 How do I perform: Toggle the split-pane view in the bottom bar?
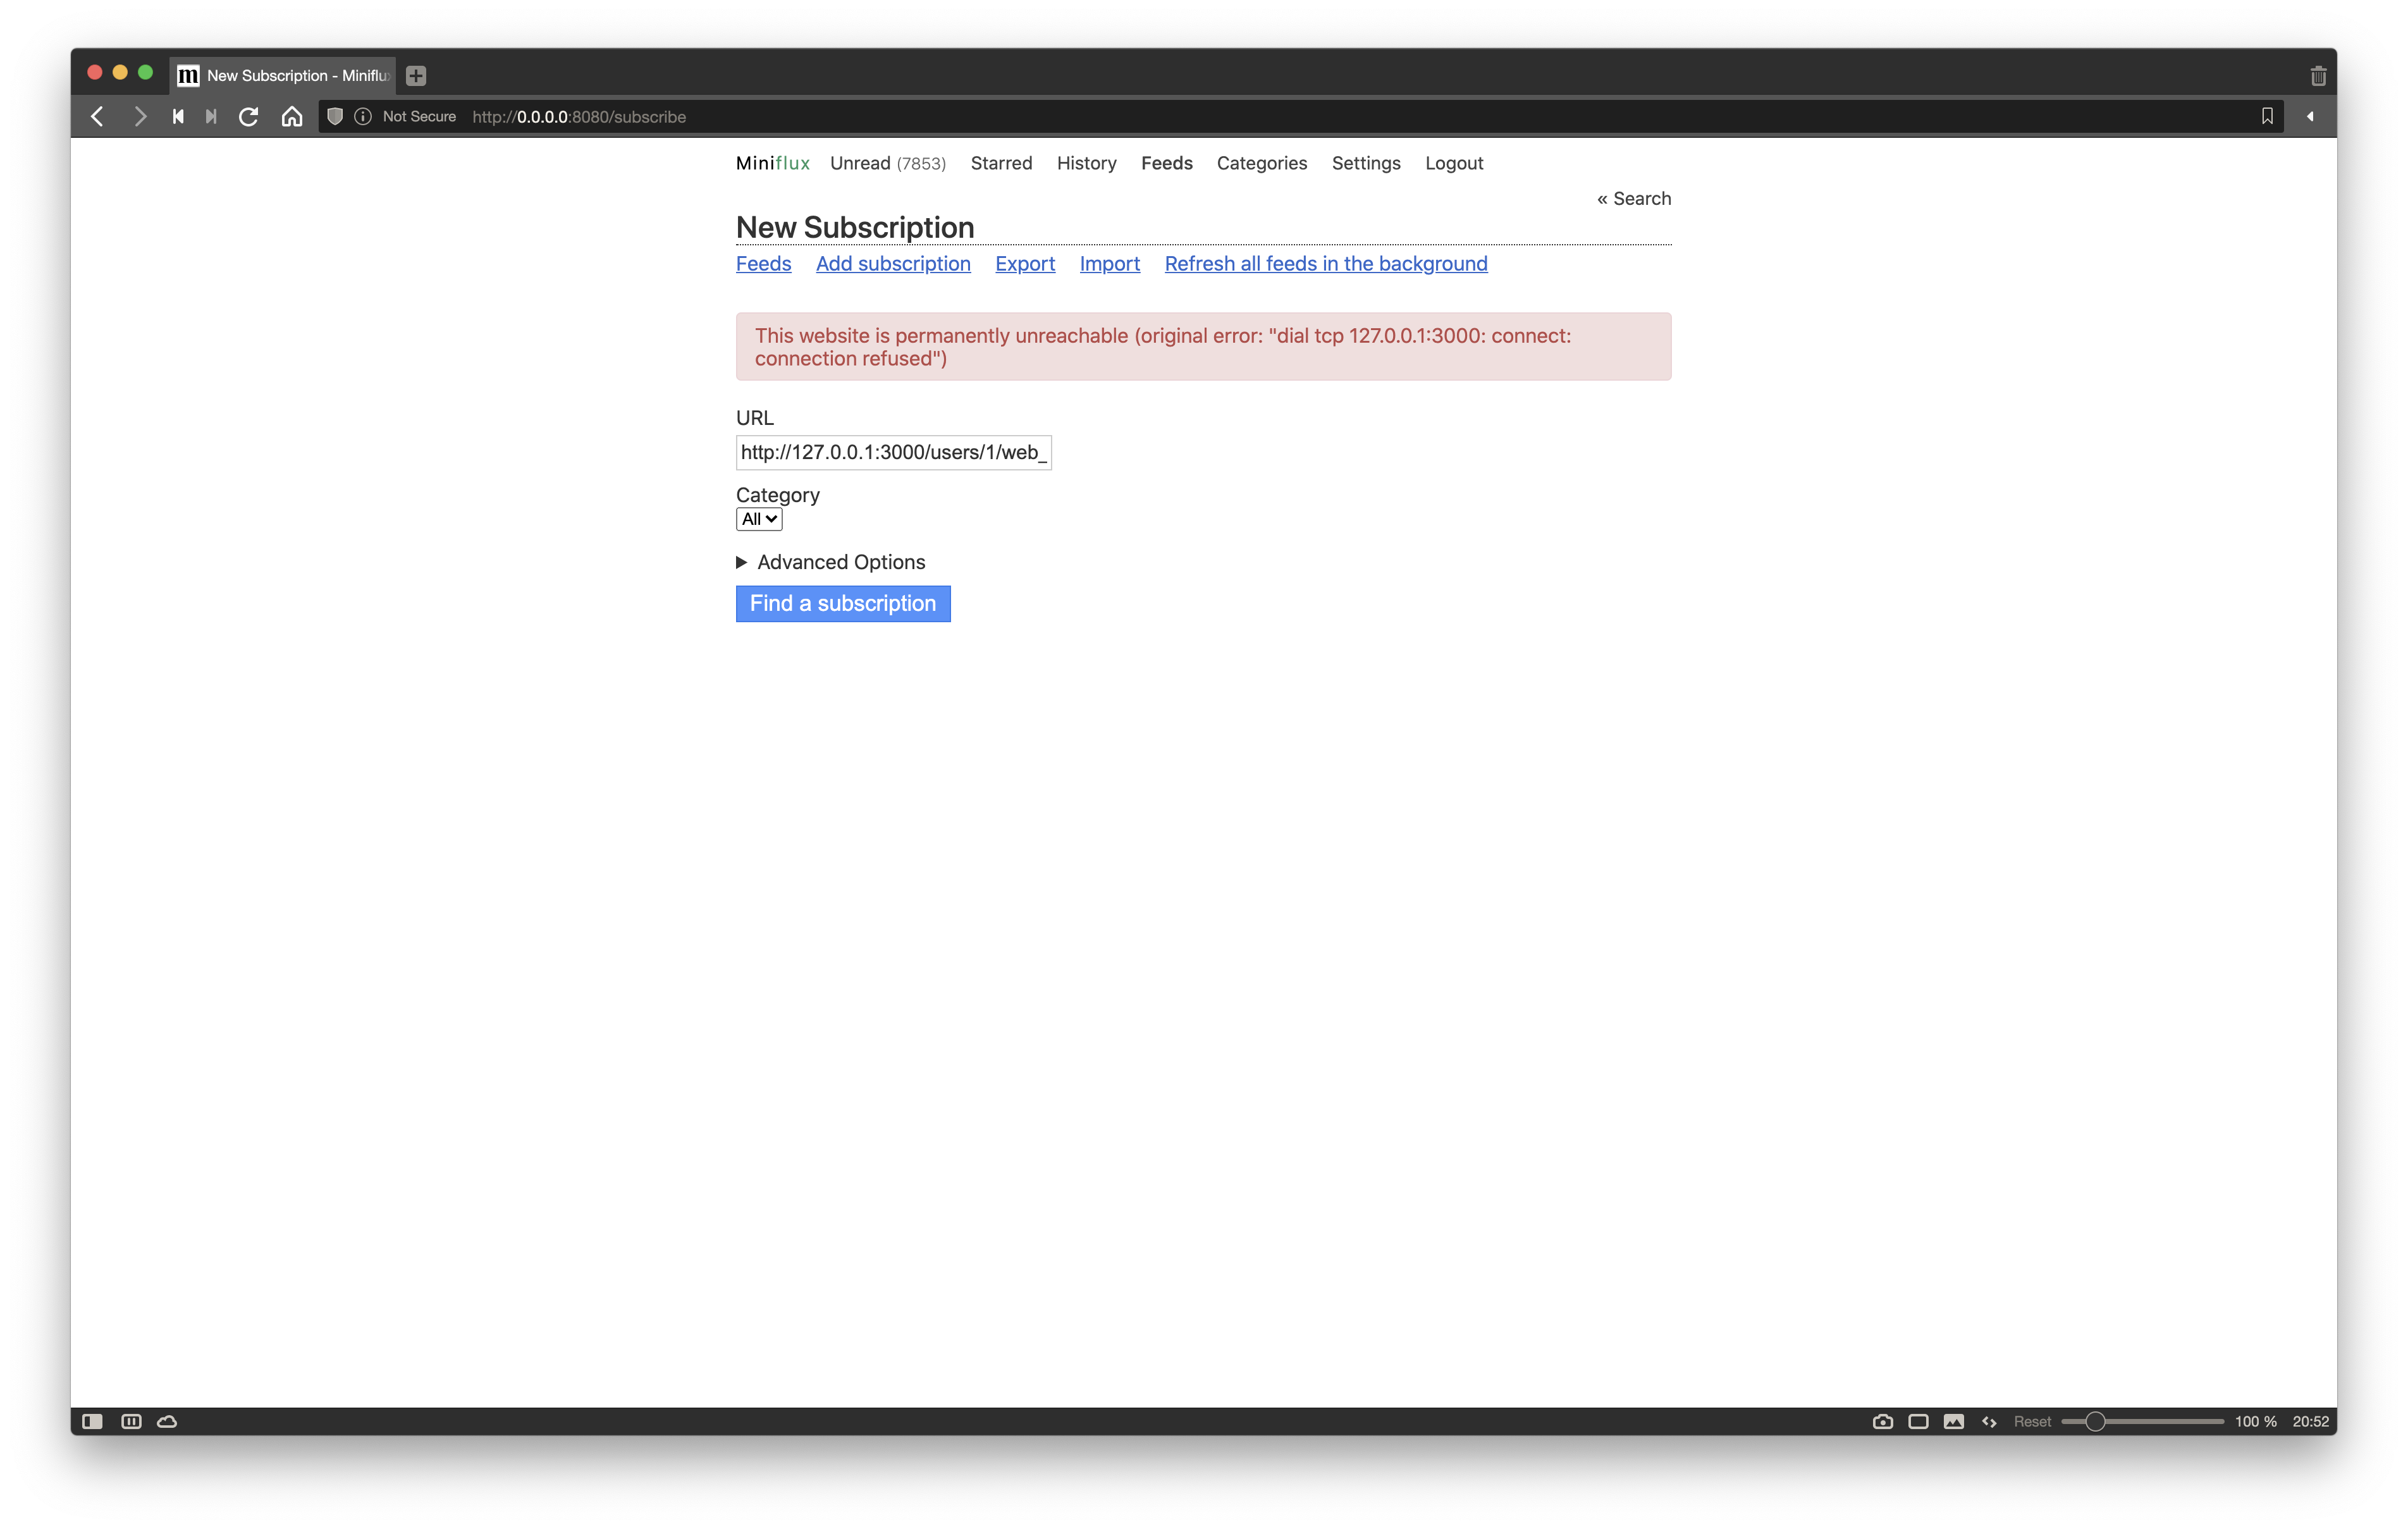tap(131, 1421)
